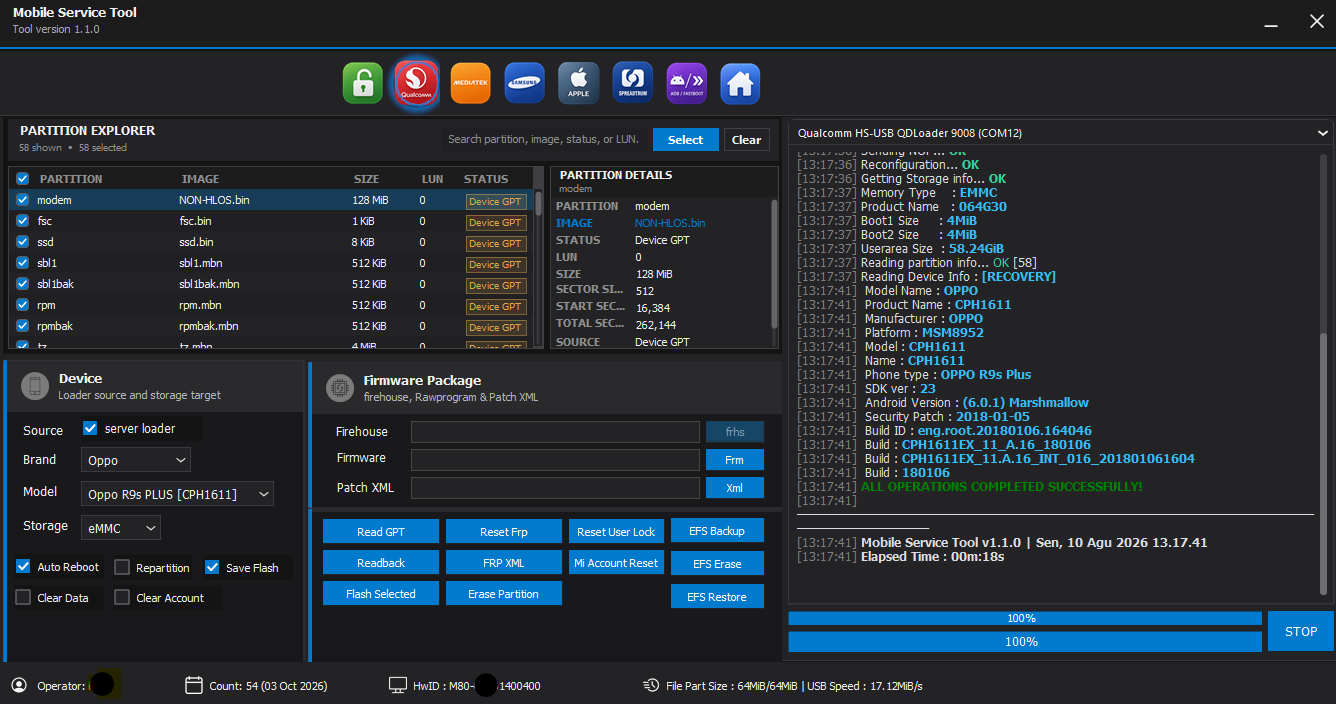Select the Qualcomm platform icon
The height and width of the screenshot is (704, 1336).
pos(416,83)
